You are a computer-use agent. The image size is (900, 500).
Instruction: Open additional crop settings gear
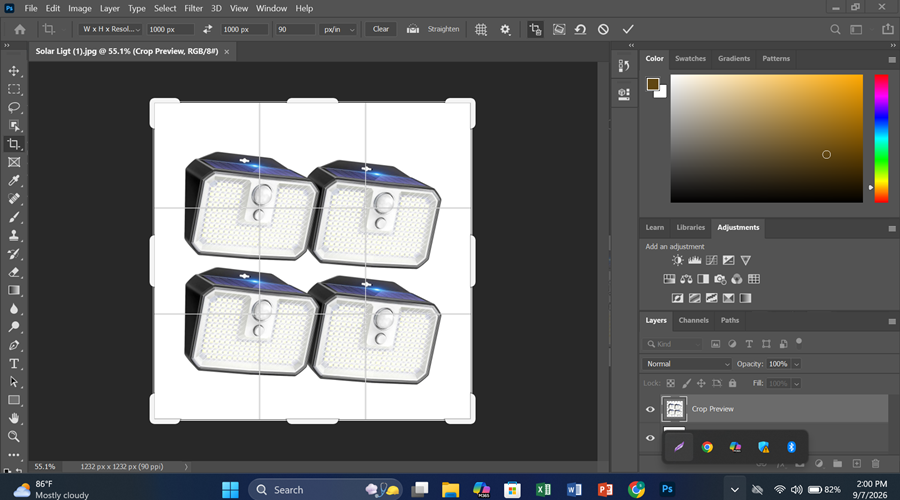pos(505,29)
